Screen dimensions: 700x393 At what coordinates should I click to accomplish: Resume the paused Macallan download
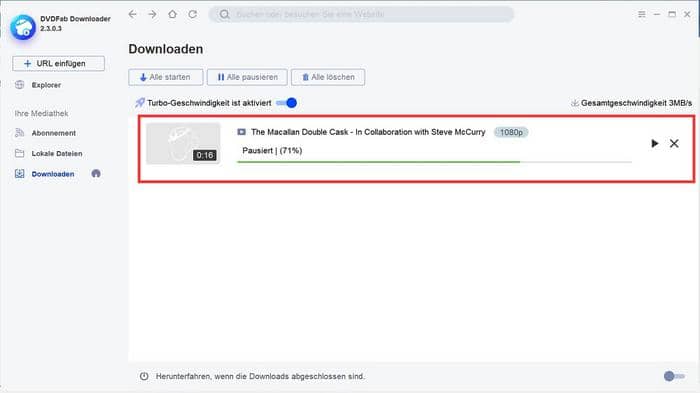pyautogui.click(x=654, y=143)
